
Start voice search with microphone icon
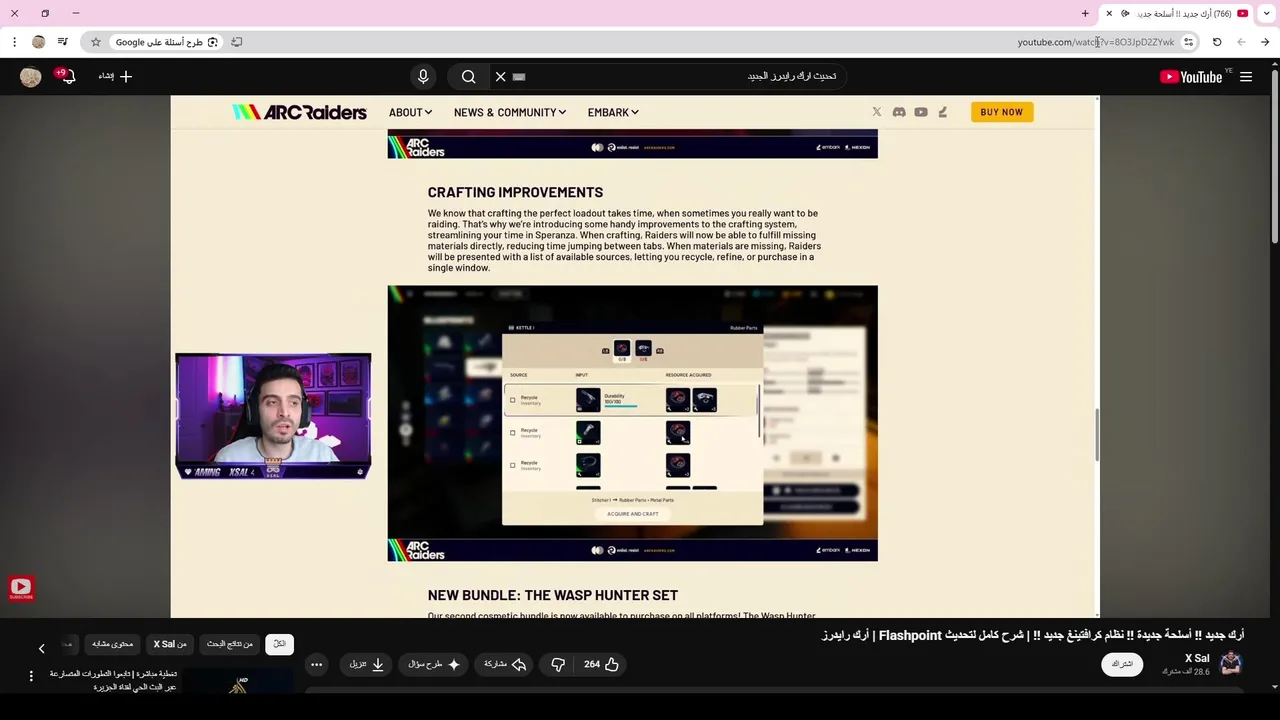tap(423, 77)
